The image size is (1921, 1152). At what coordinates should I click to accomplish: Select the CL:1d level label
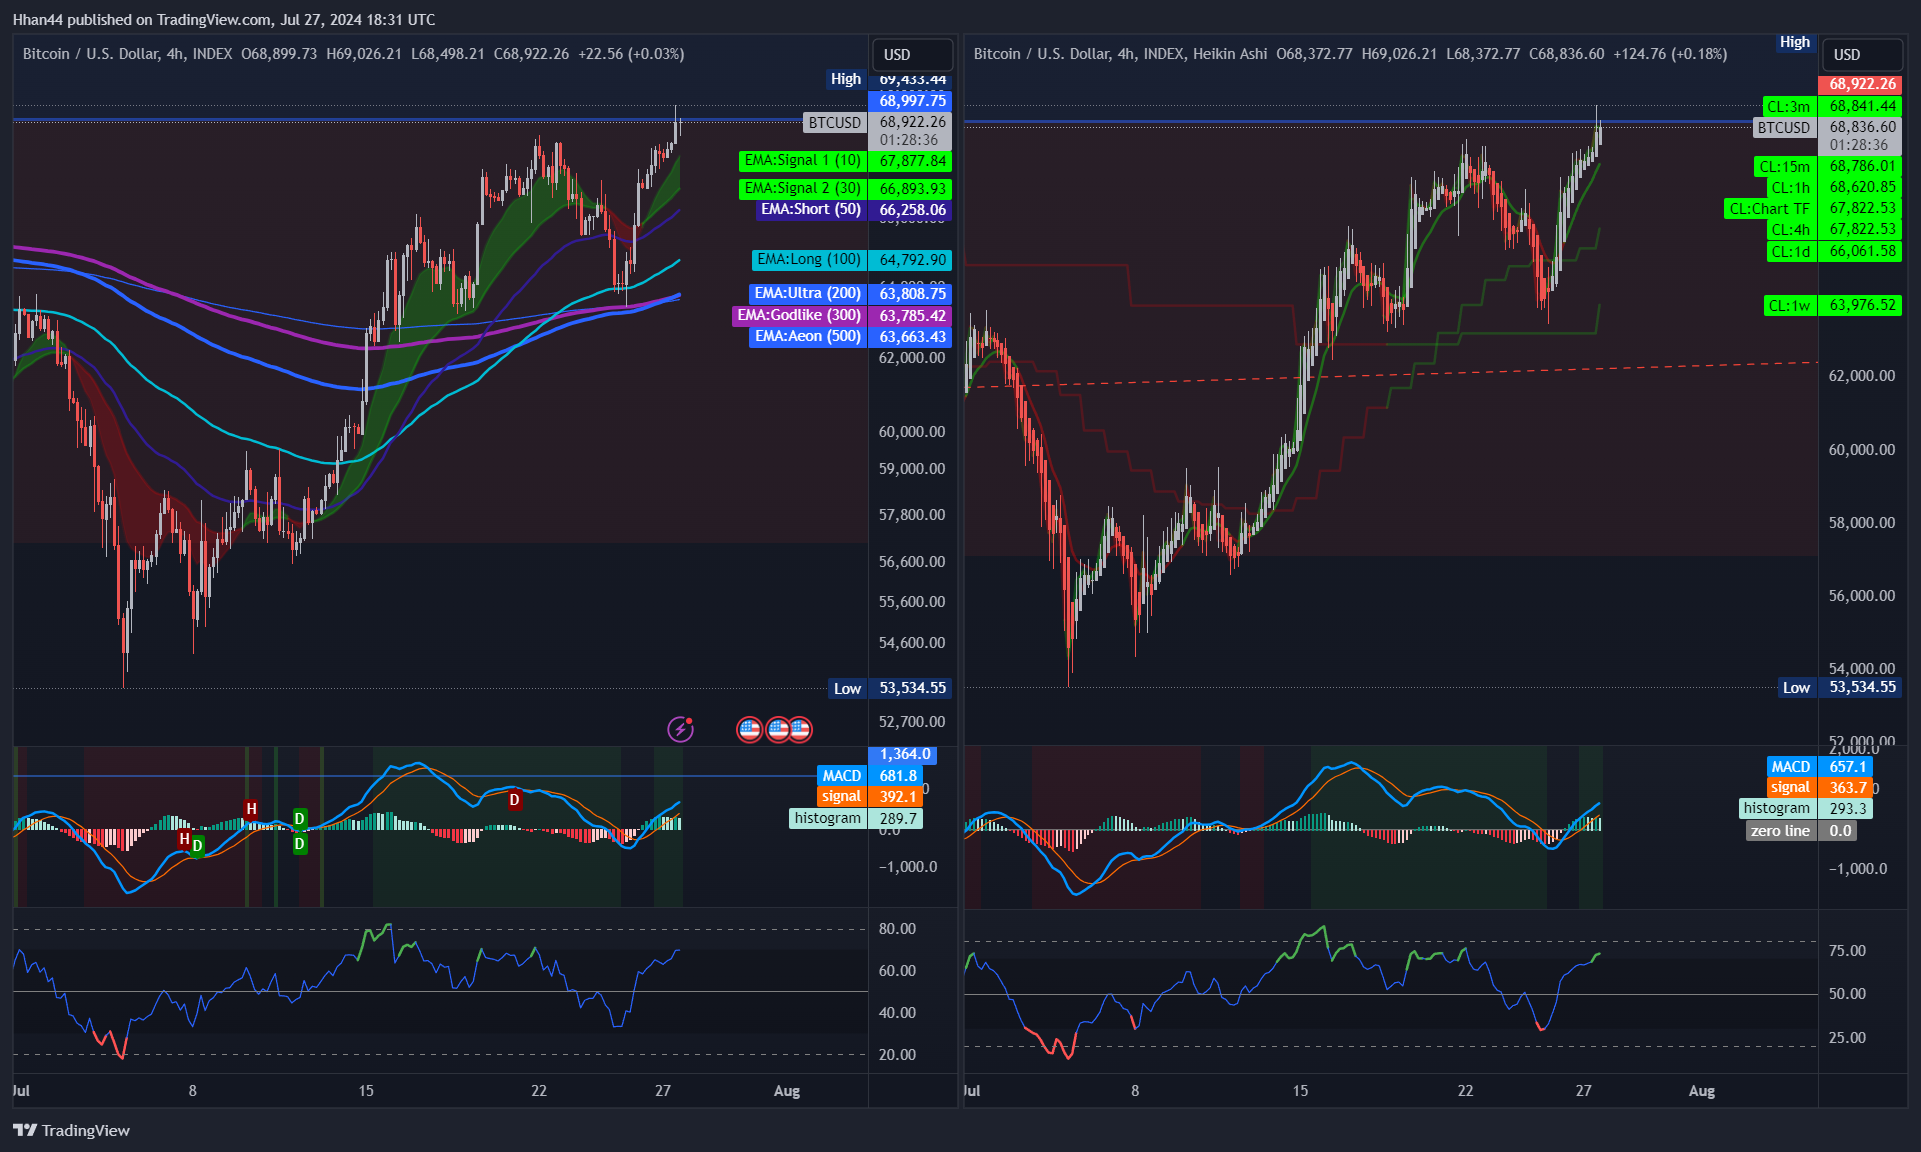pyautogui.click(x=1790, y=251)
